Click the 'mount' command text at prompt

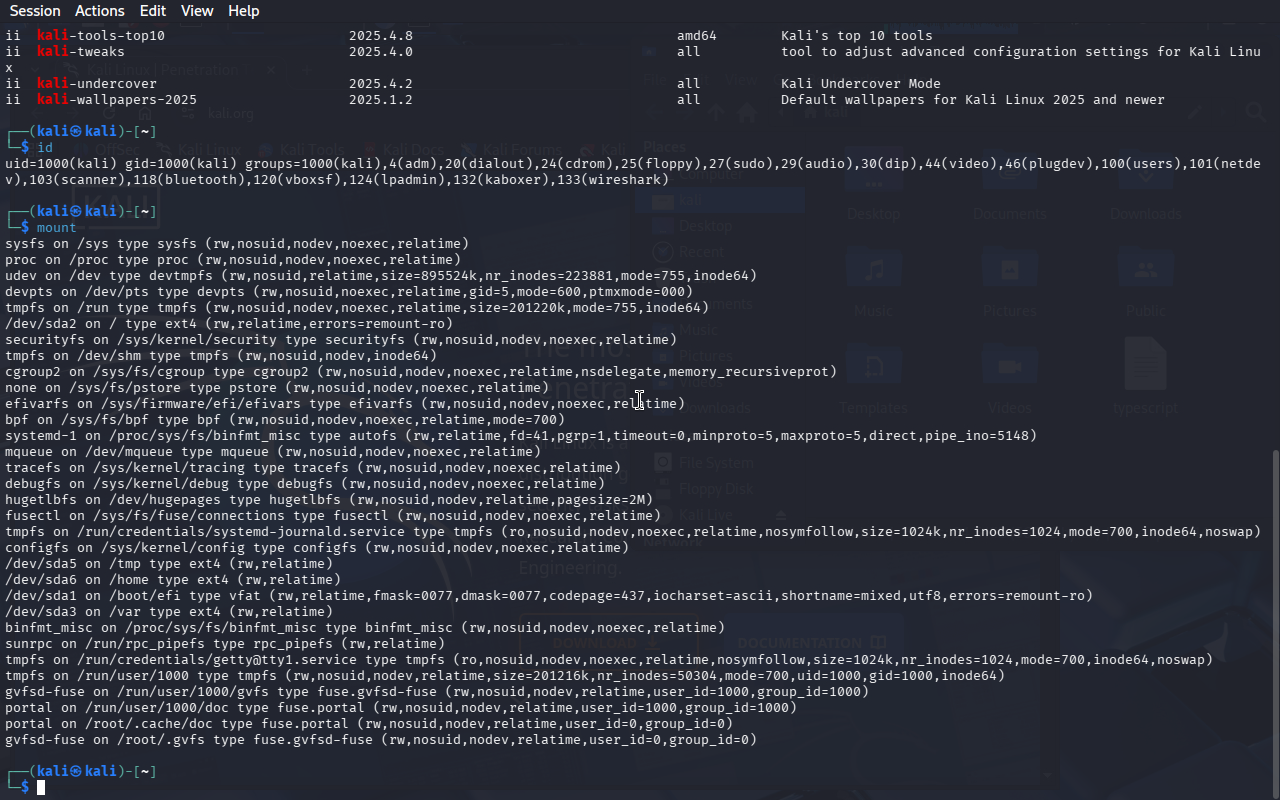[x=56, y=228]
